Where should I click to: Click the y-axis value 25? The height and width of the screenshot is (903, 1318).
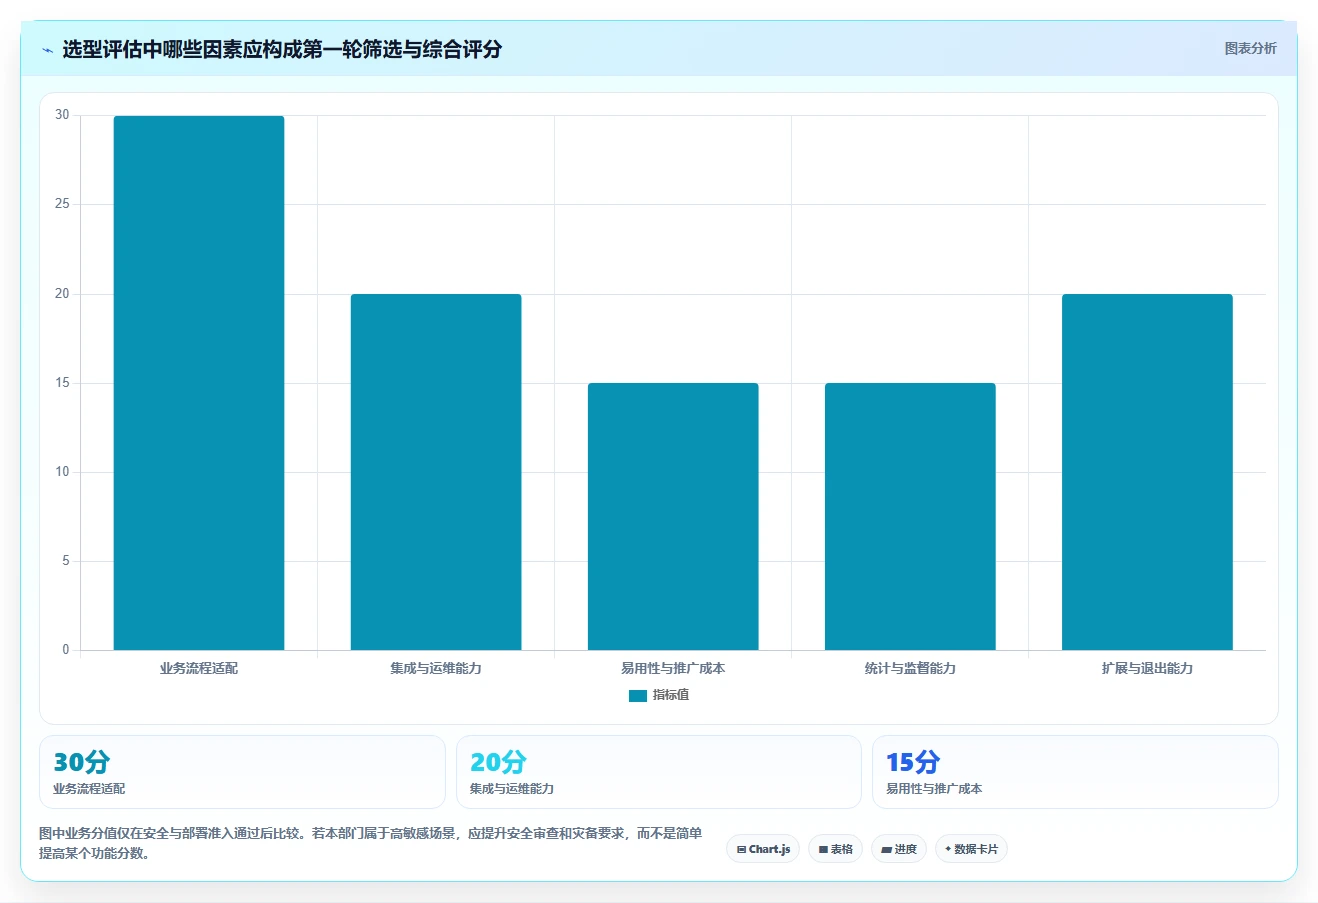pos(62,204)
